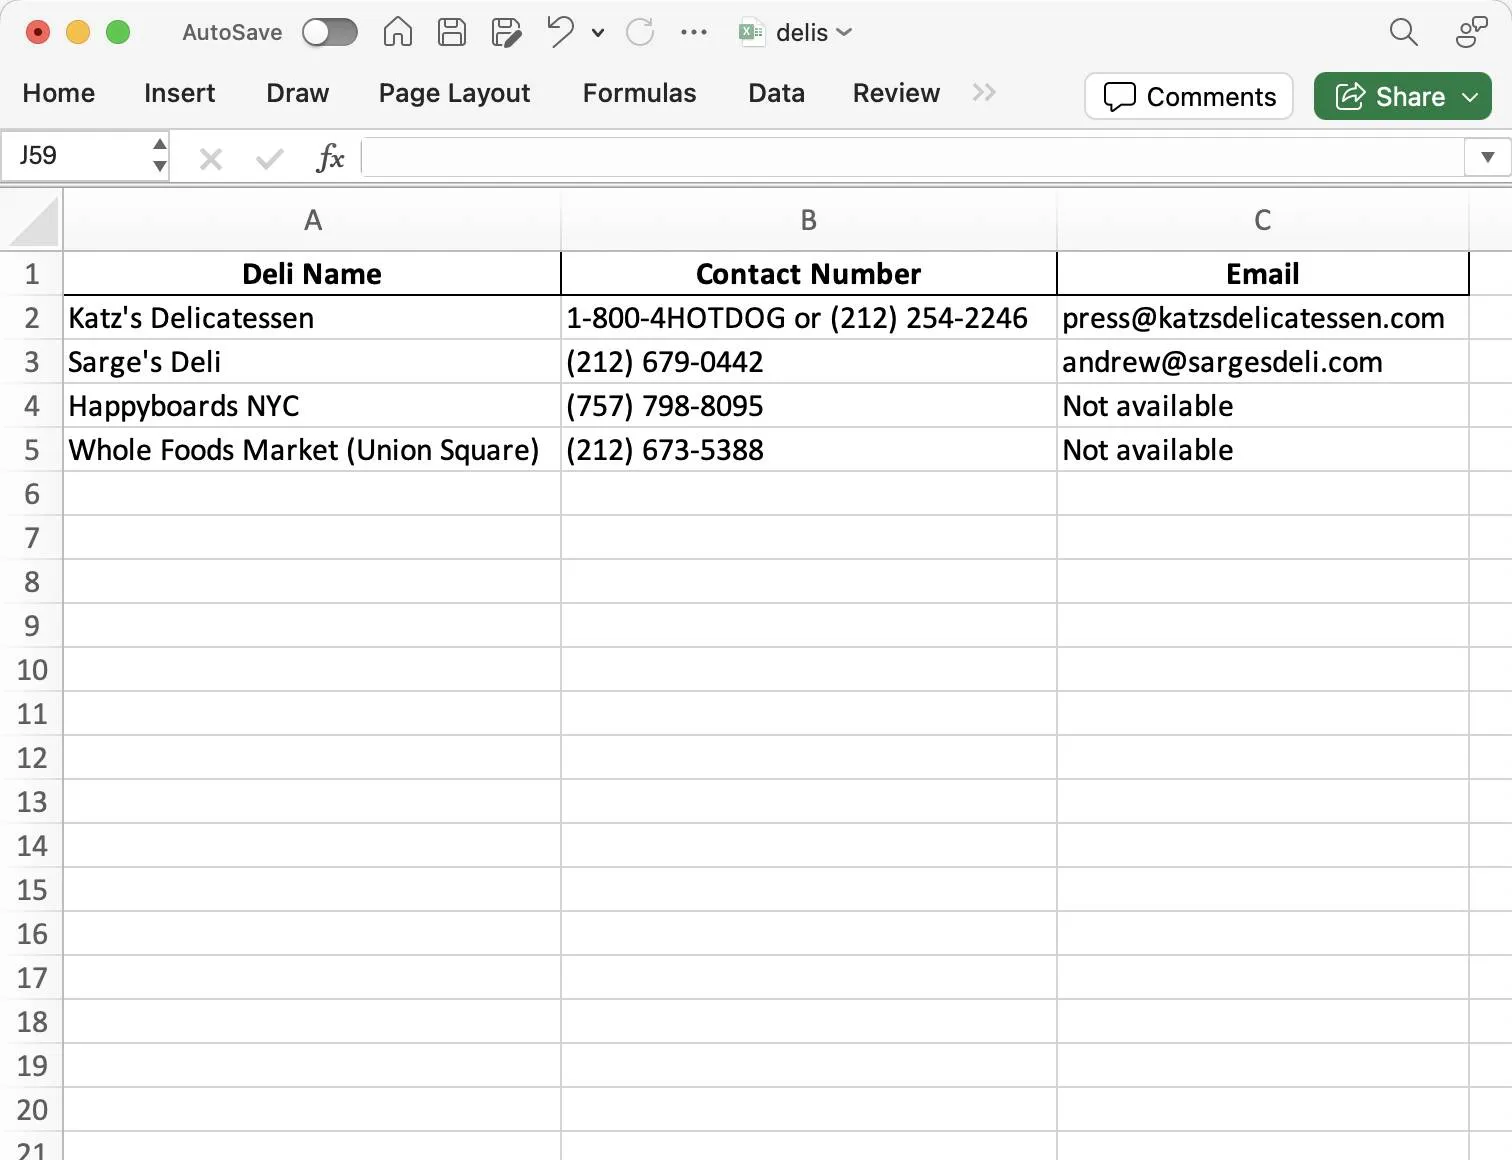The image size is (1512, 1160).
Task: Select the Deli Name header cell
Action: coord(312,274)
